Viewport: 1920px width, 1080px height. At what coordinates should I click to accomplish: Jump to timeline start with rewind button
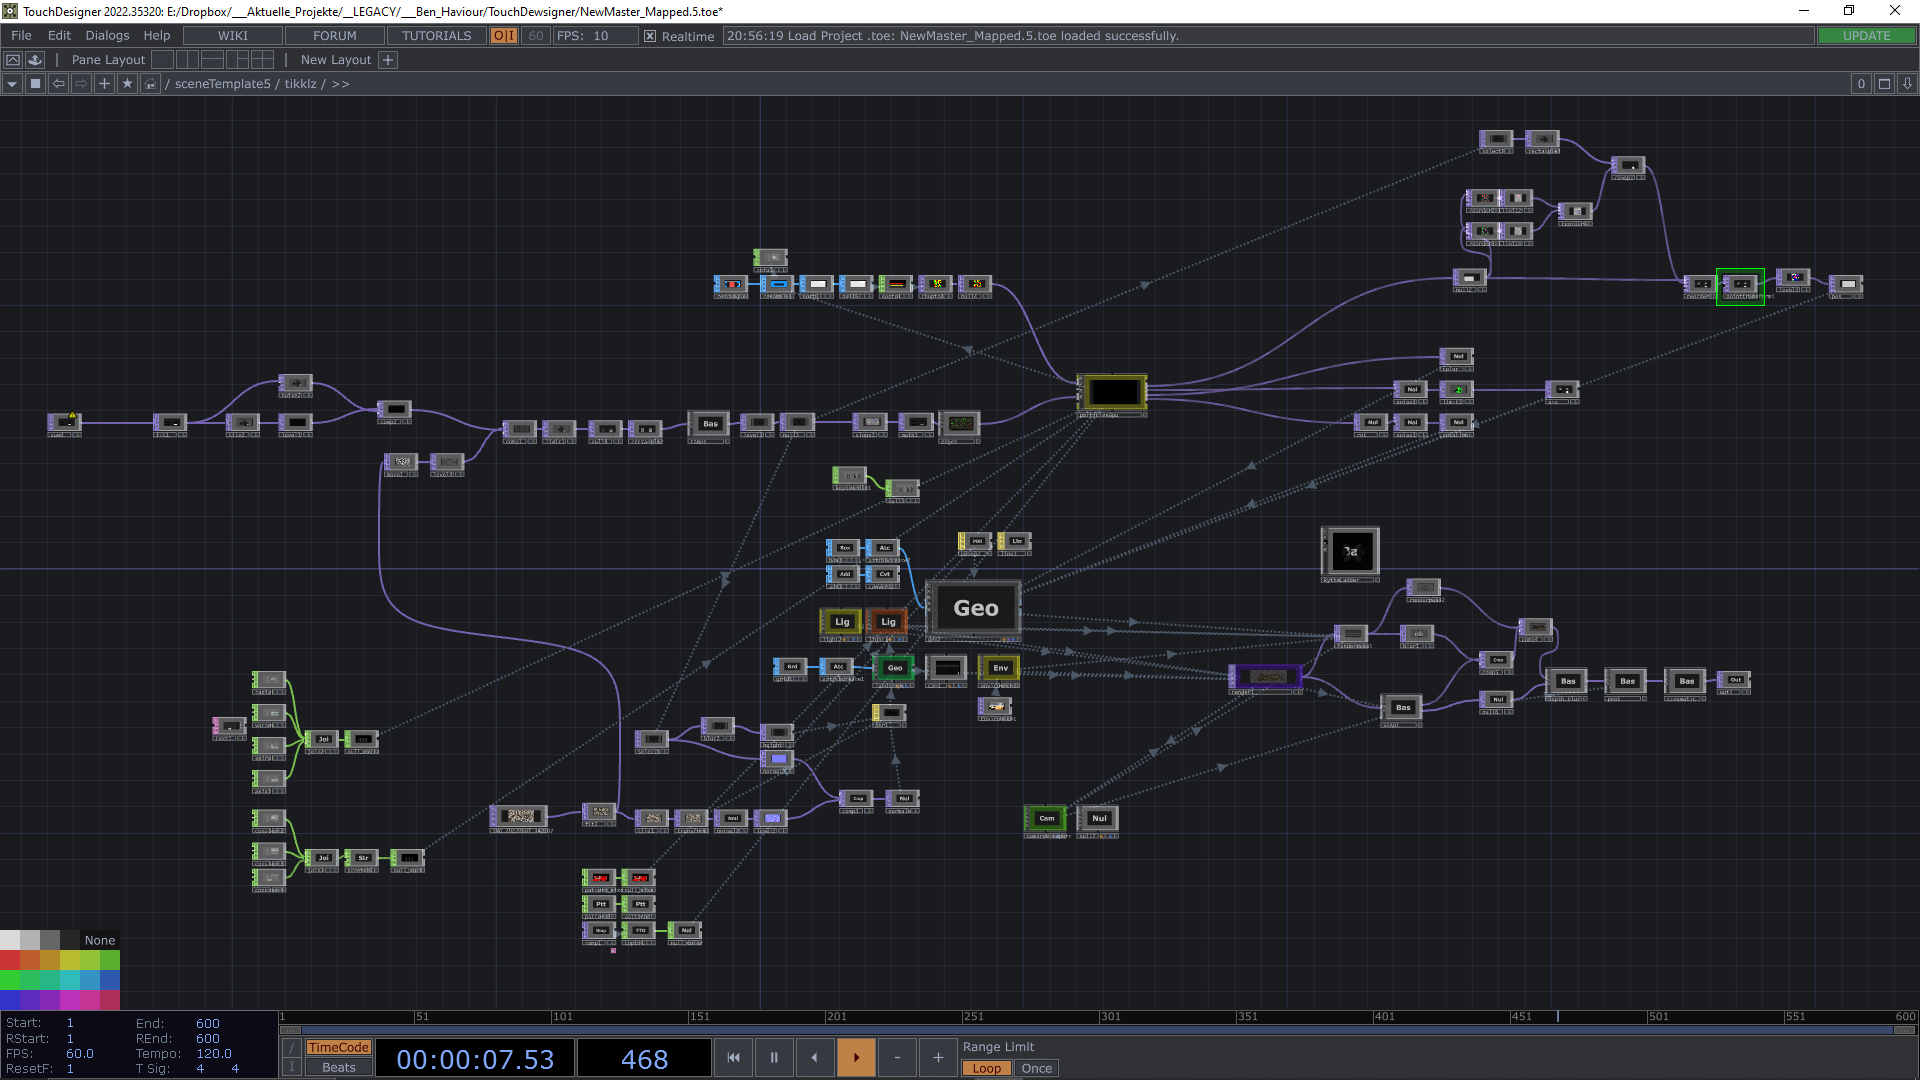pos(733,1057)
